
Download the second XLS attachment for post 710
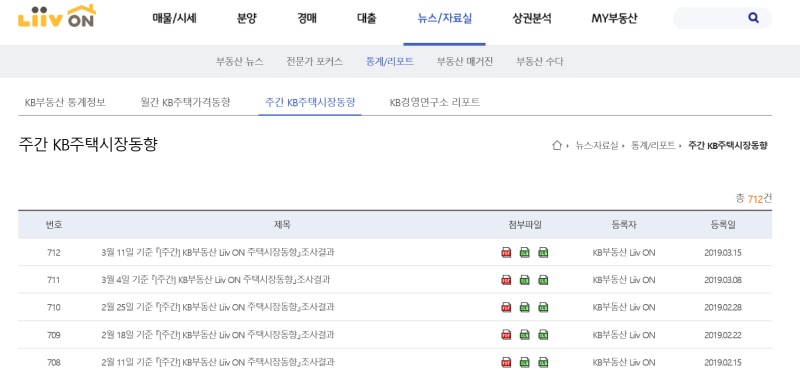tap(543, 308)
